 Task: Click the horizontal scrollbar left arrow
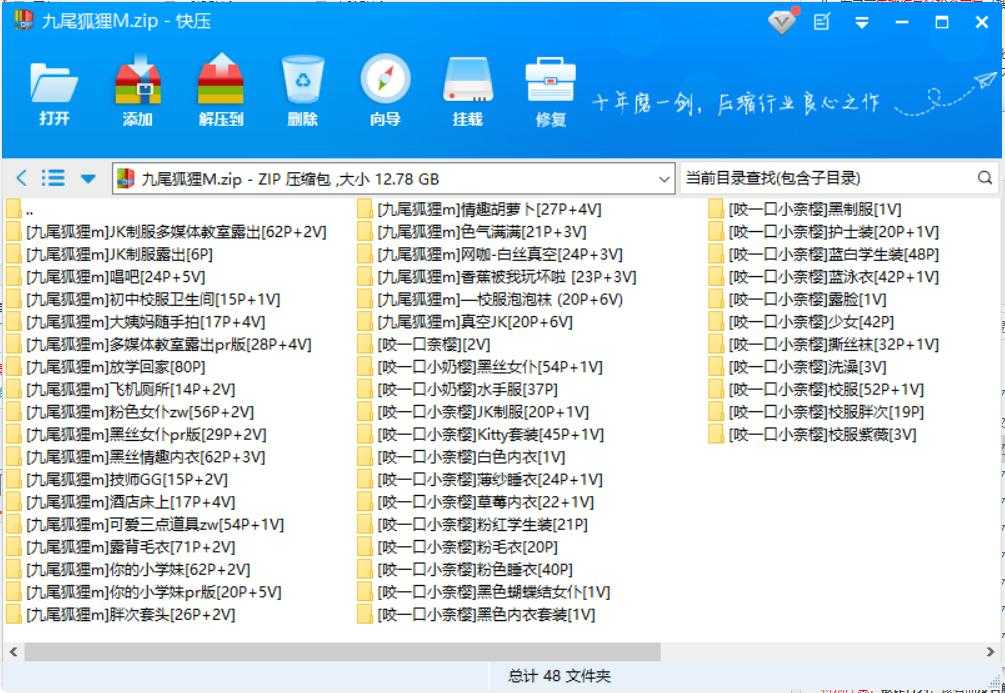13,652
